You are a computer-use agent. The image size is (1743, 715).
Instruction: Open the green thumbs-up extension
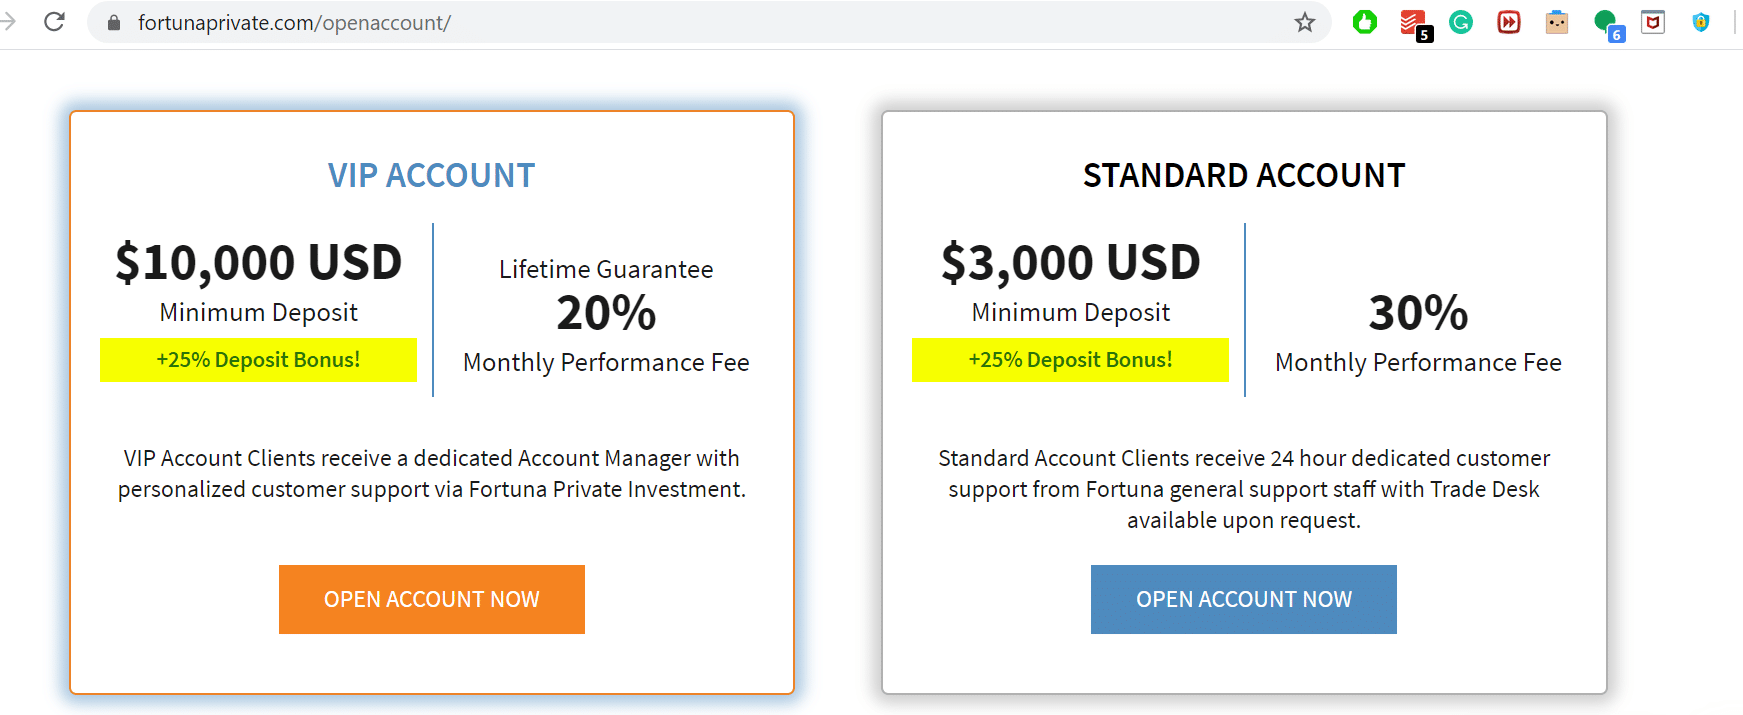click(1365, 22)
